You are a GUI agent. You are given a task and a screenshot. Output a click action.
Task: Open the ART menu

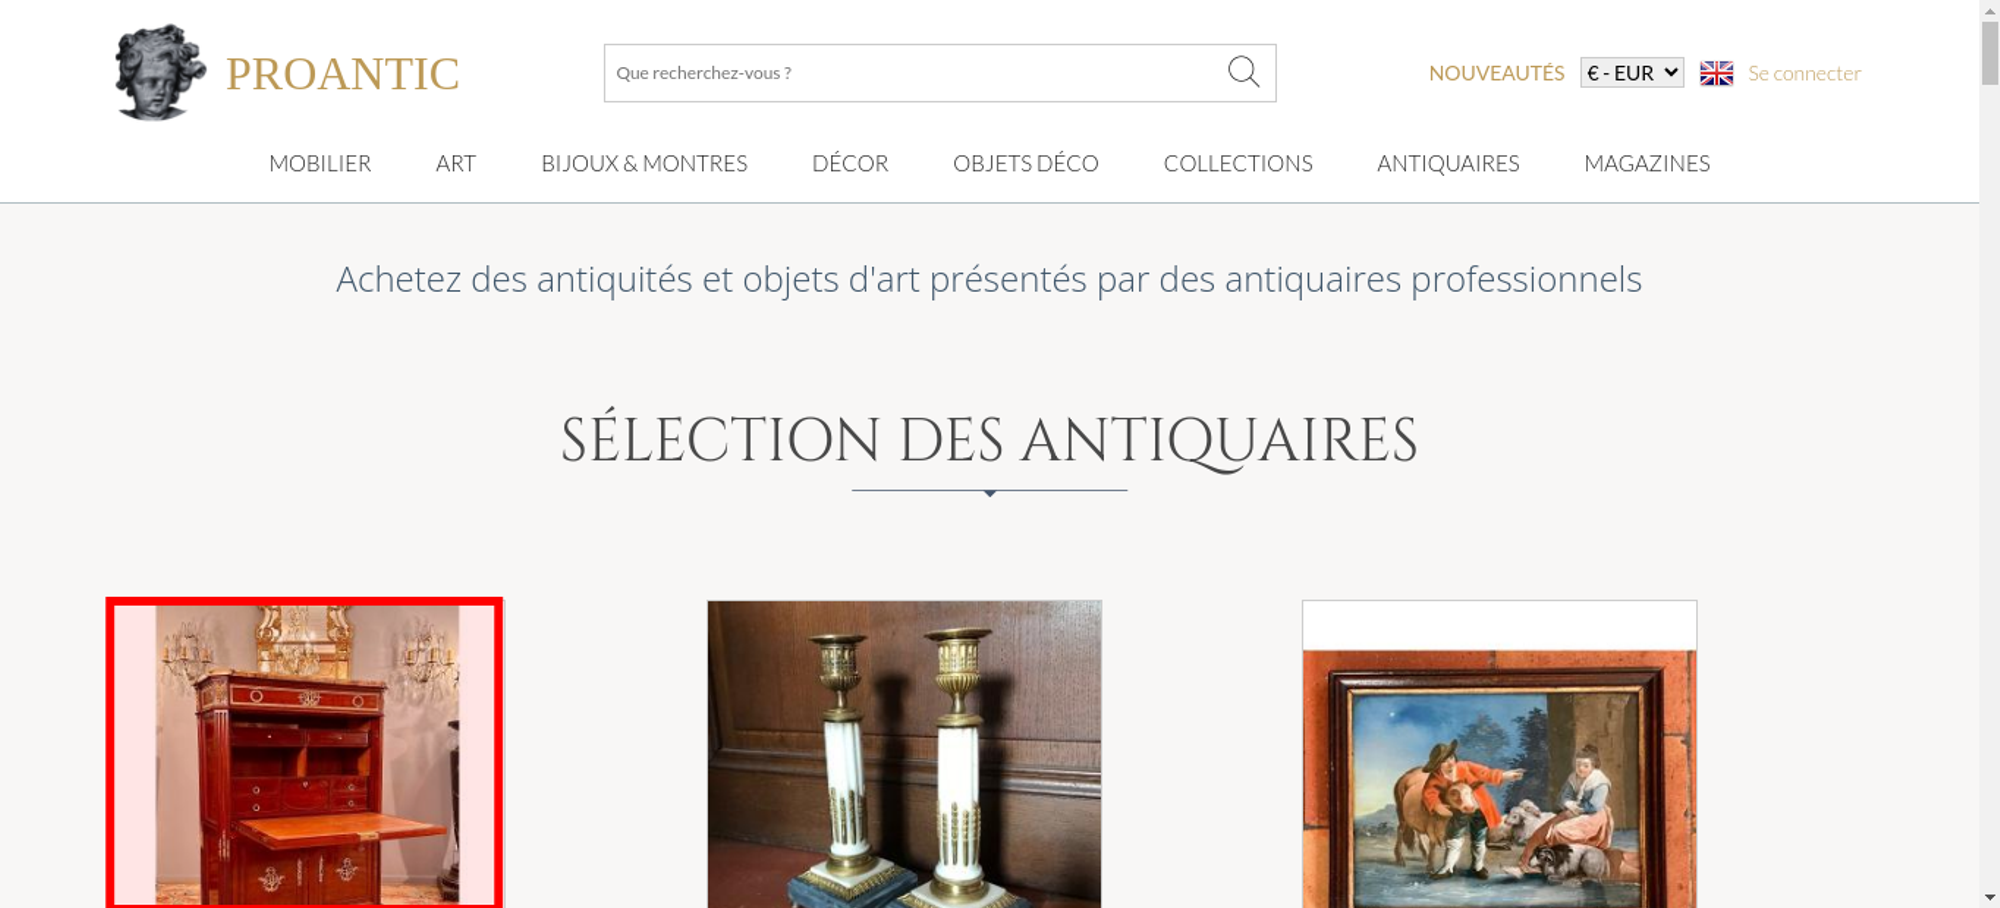[x=456, y=163]
